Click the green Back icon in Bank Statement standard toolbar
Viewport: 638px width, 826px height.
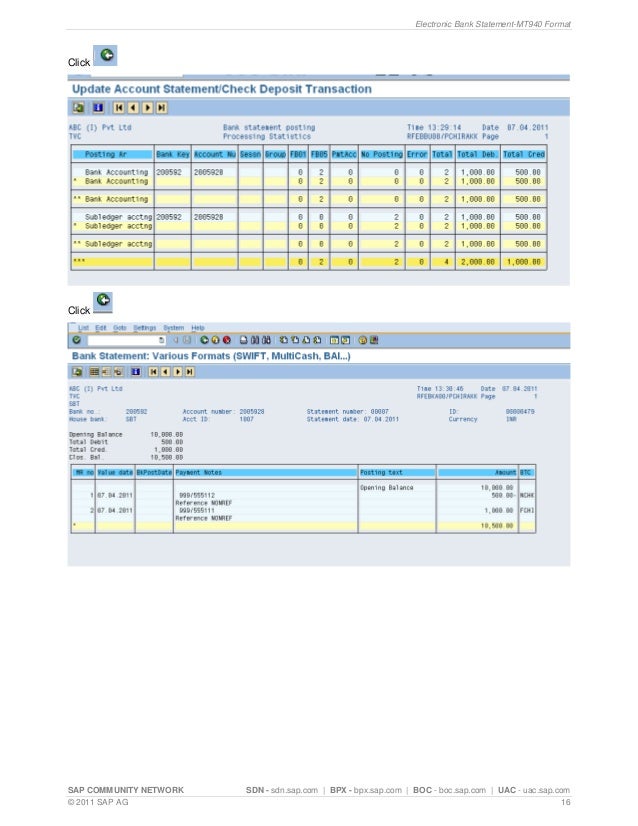(x=204, y=340)
